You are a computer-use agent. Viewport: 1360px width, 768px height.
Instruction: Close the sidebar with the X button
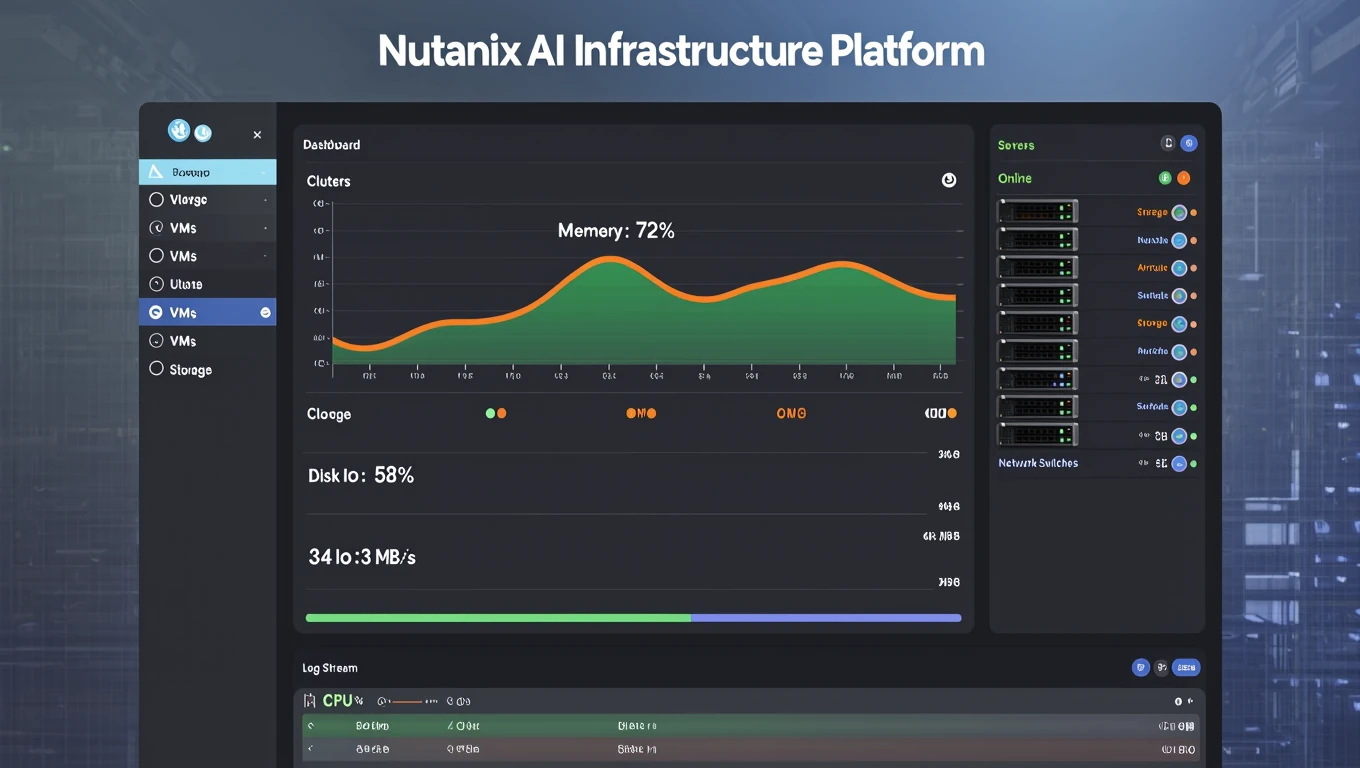(257, 135)
